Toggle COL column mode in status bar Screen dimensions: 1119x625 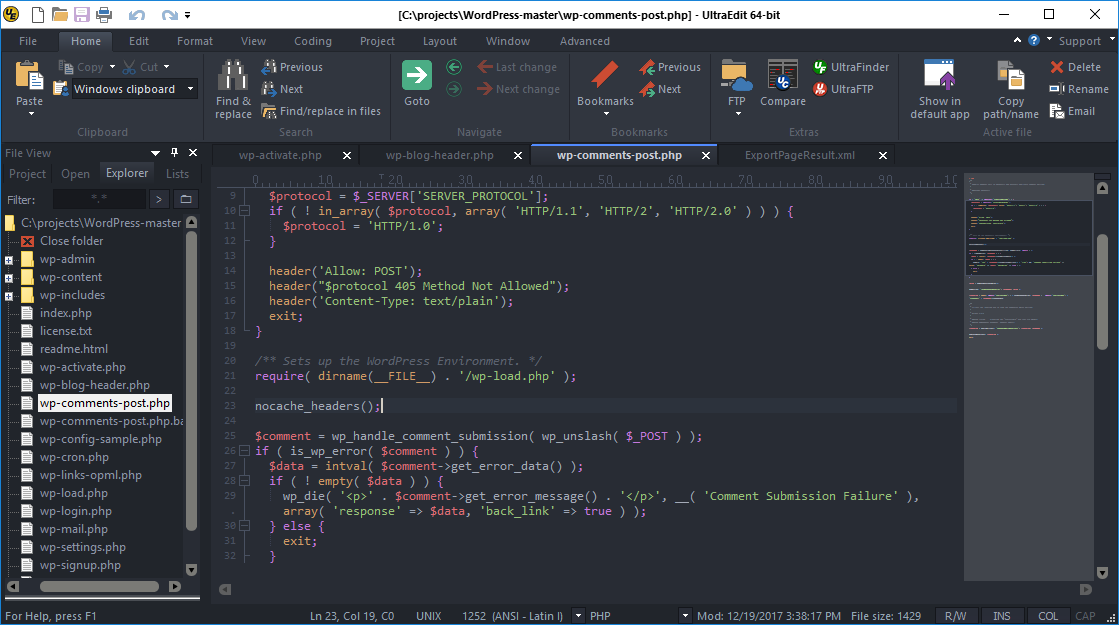[1047, 616]
